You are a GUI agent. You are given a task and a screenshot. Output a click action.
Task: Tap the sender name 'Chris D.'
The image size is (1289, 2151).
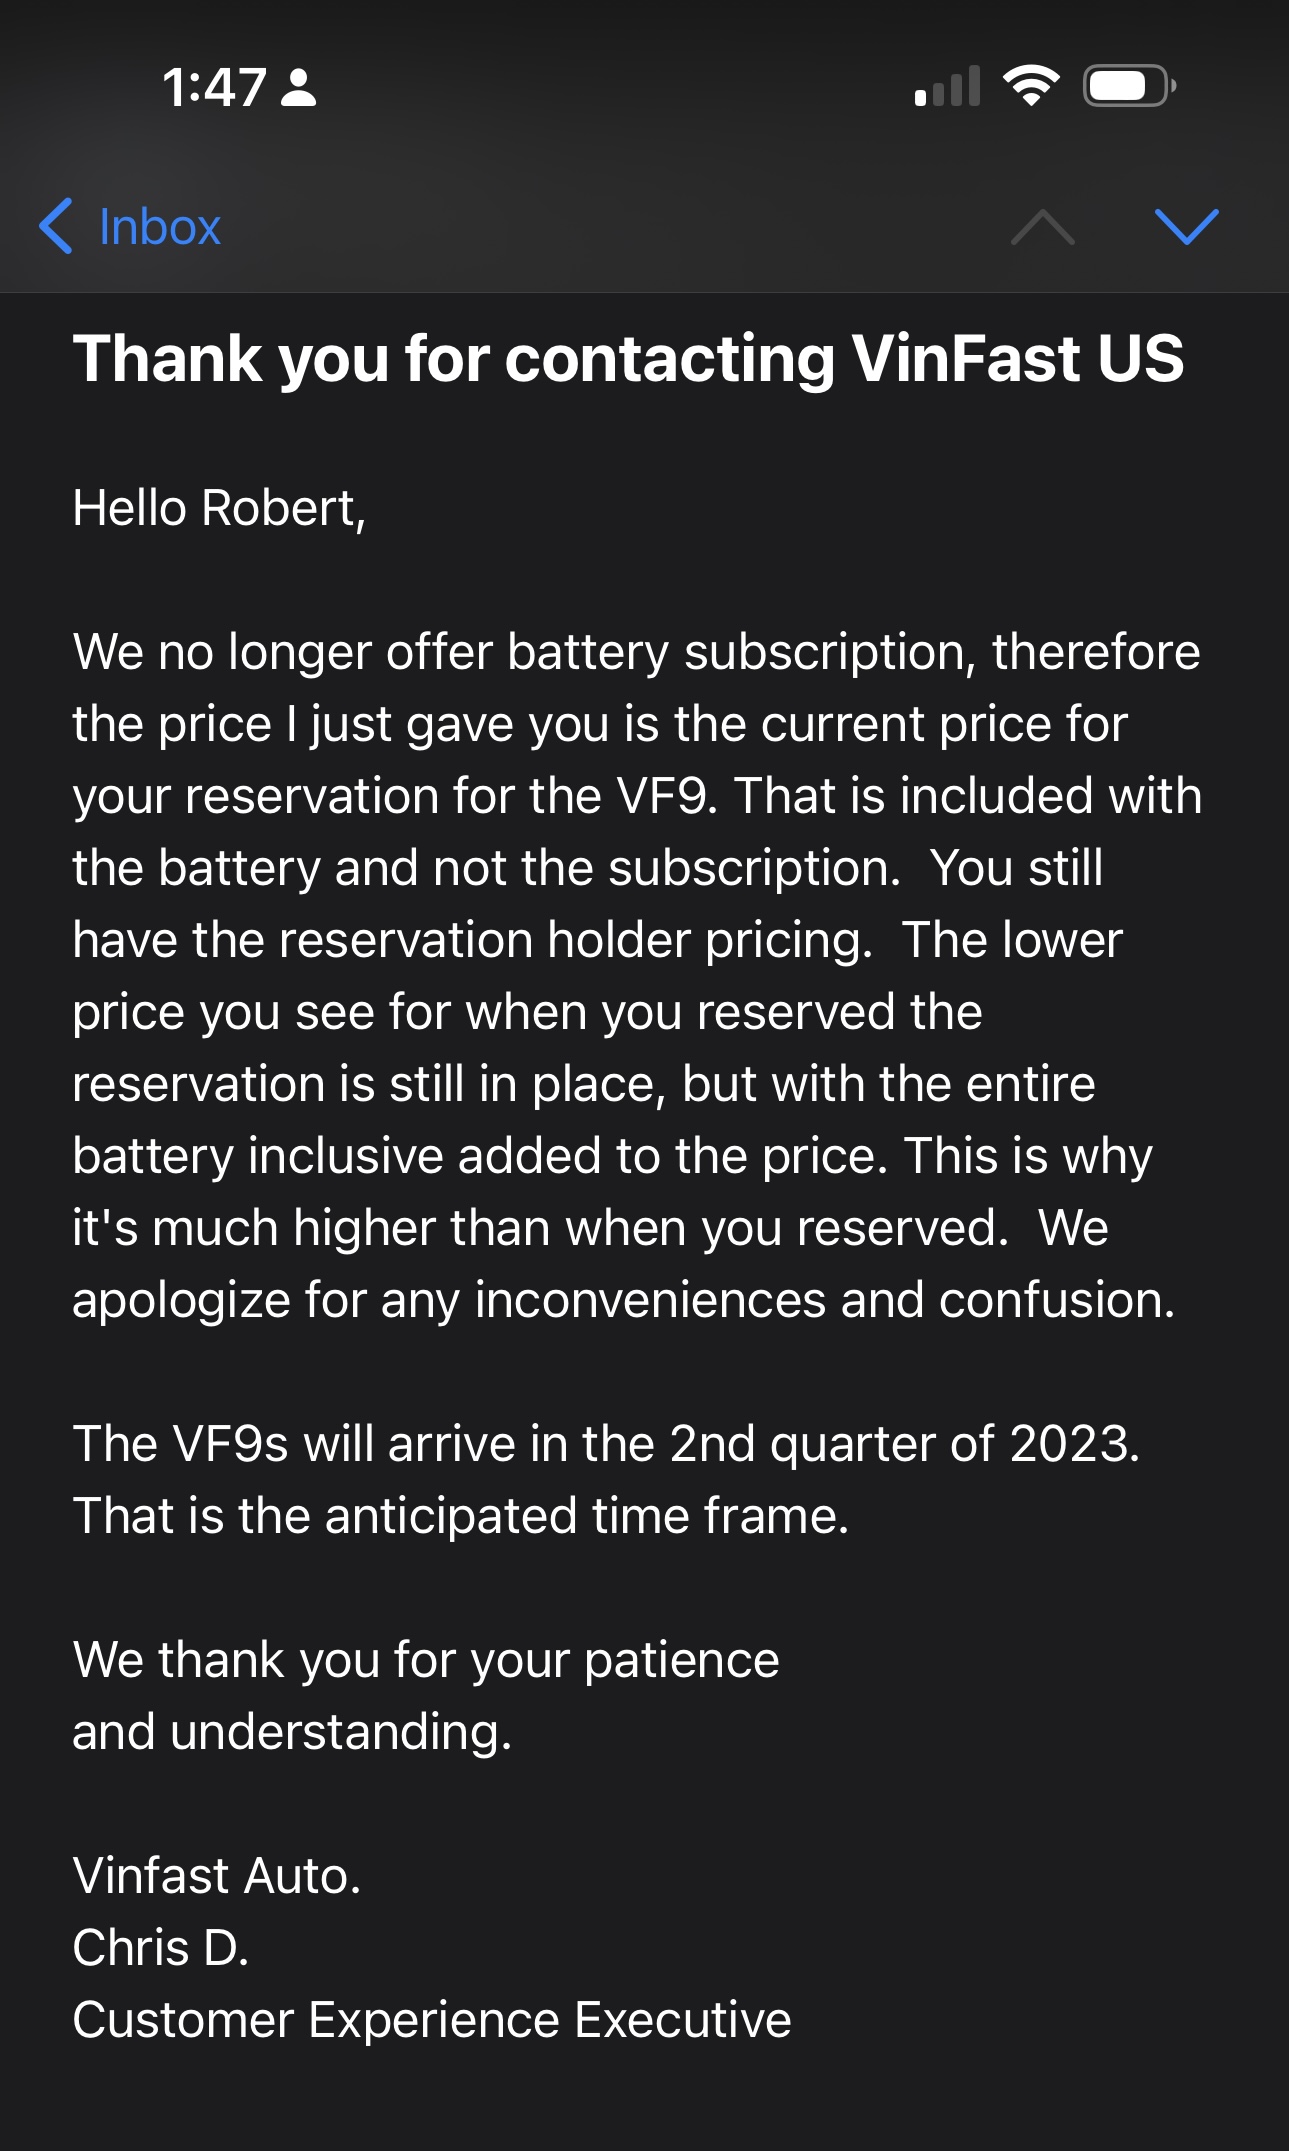[x=160, y=1948]
